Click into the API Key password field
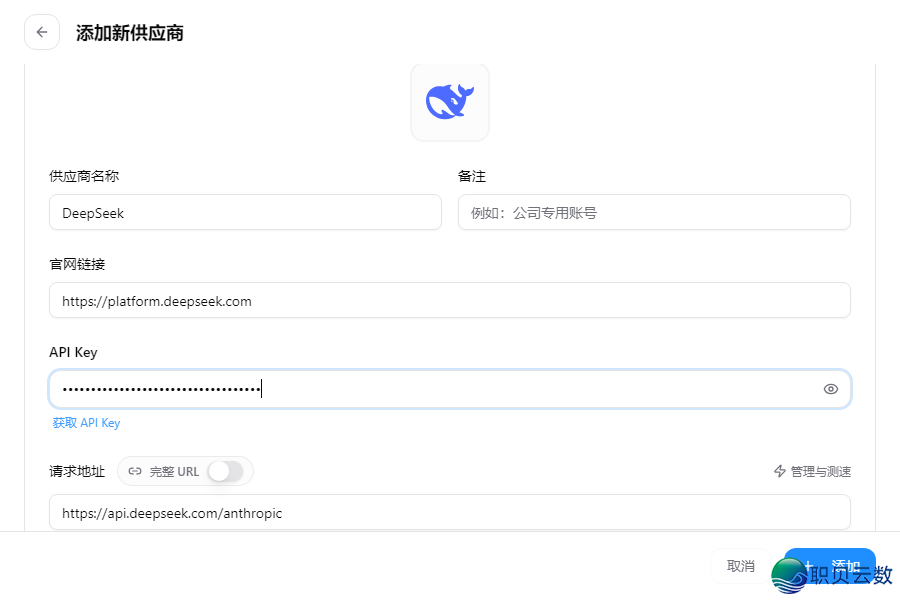Image resolution: width=900 pixels, height=600 pixels. (450, 389)
